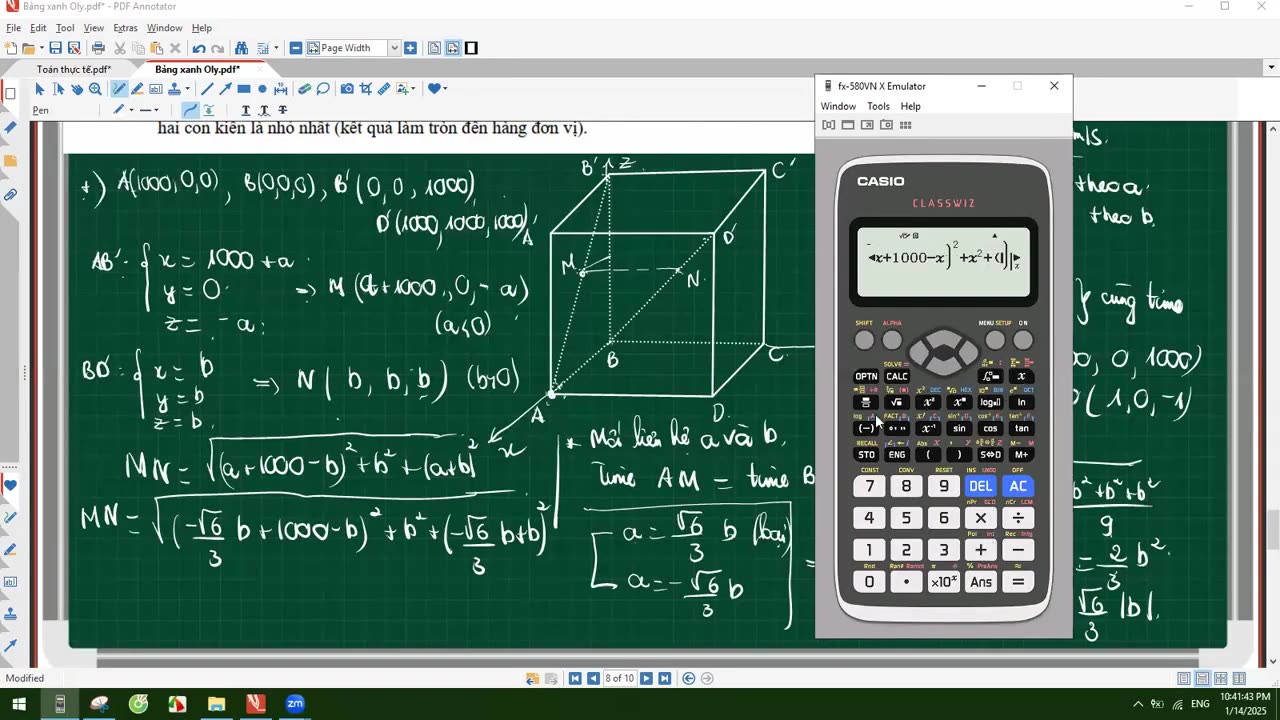Click the page number field 8 of 10
The image size is (1280, 720).
tap(619, 678)
